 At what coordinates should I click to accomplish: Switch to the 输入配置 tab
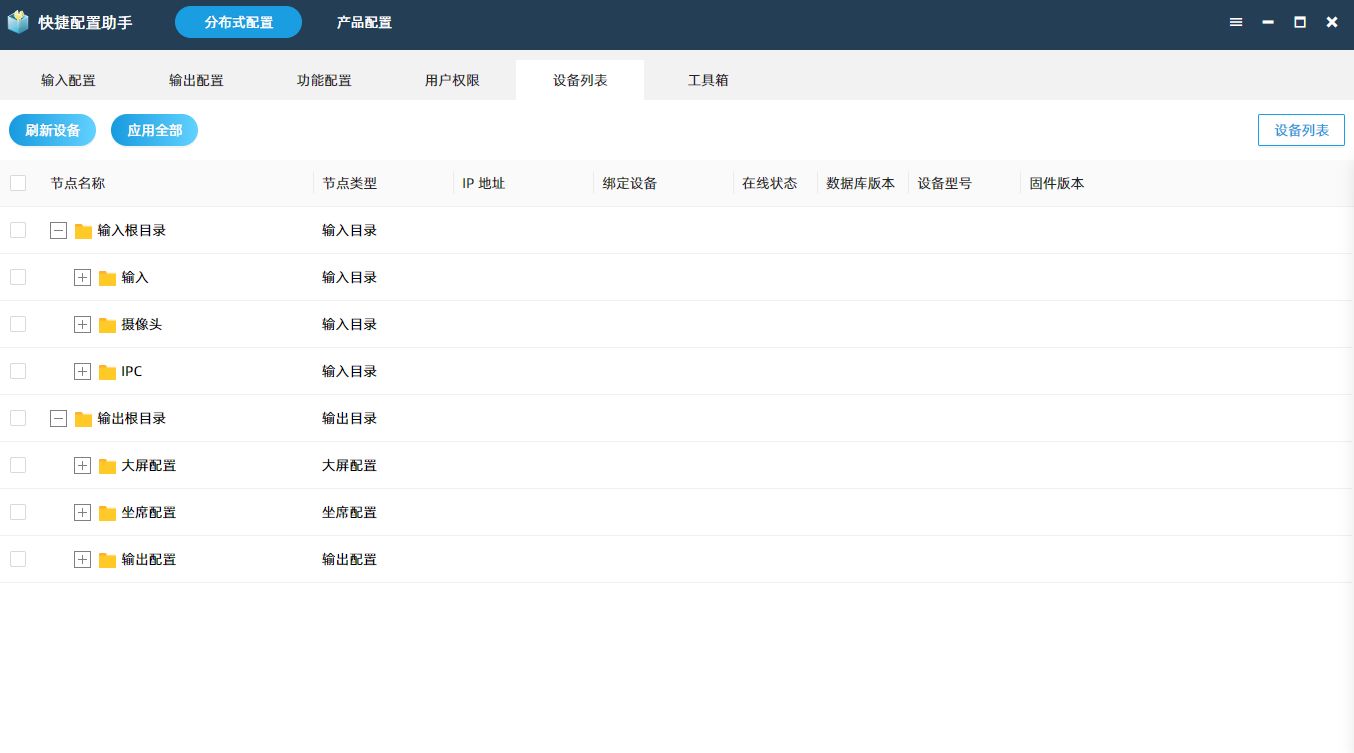click(68, 80)
